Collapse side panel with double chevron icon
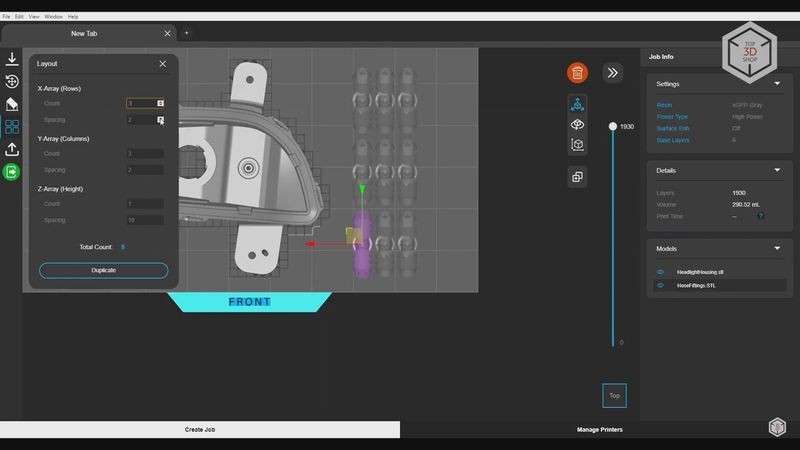The image size is (800, 450). [x=613, y=72]
